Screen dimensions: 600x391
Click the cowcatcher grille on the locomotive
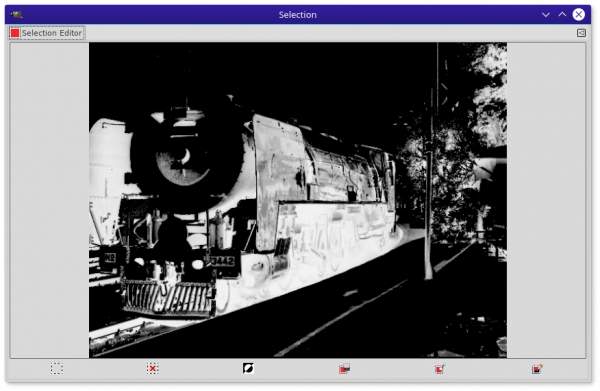pyautogui.click(x=168, y=297)
